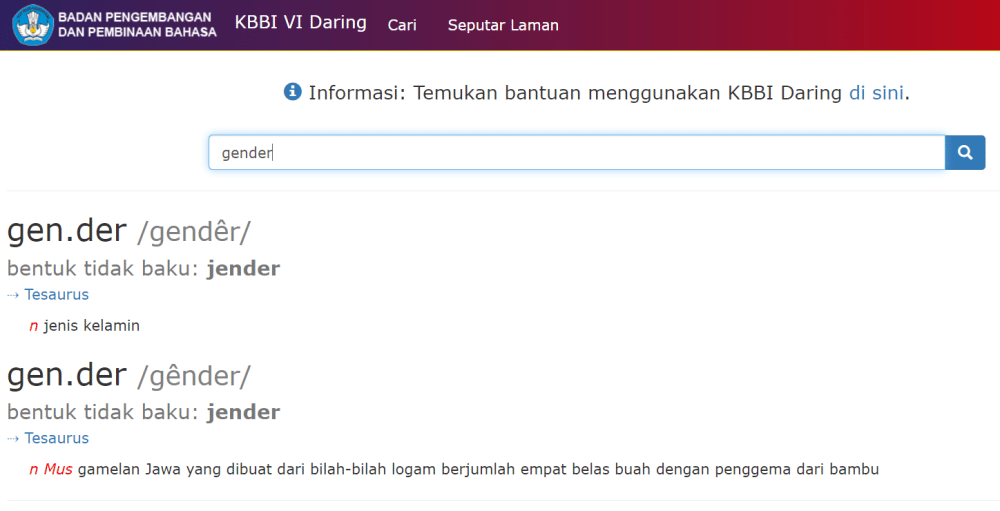Click "jender" under the first entry
Screen dimensions: 1000x511
pyautogui.click(x=243, y=269)
